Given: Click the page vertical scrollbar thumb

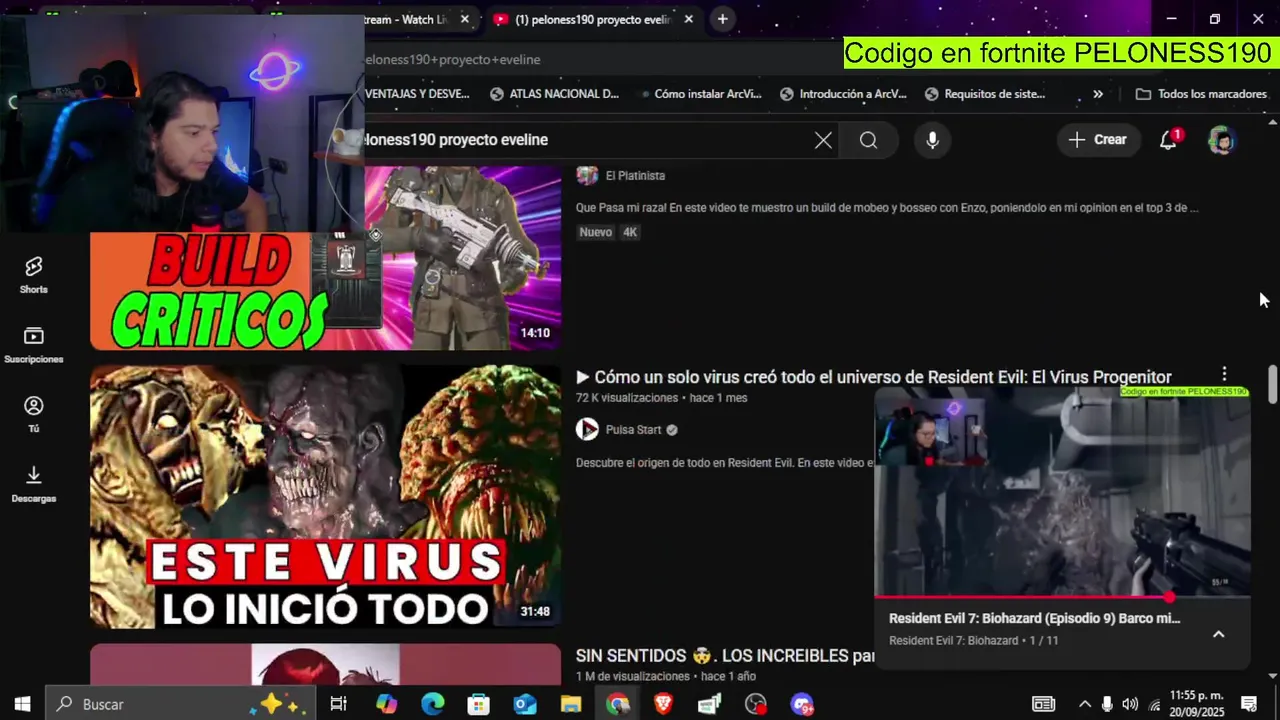Looking at the screenshot, I should click(x=1273, y=385).
